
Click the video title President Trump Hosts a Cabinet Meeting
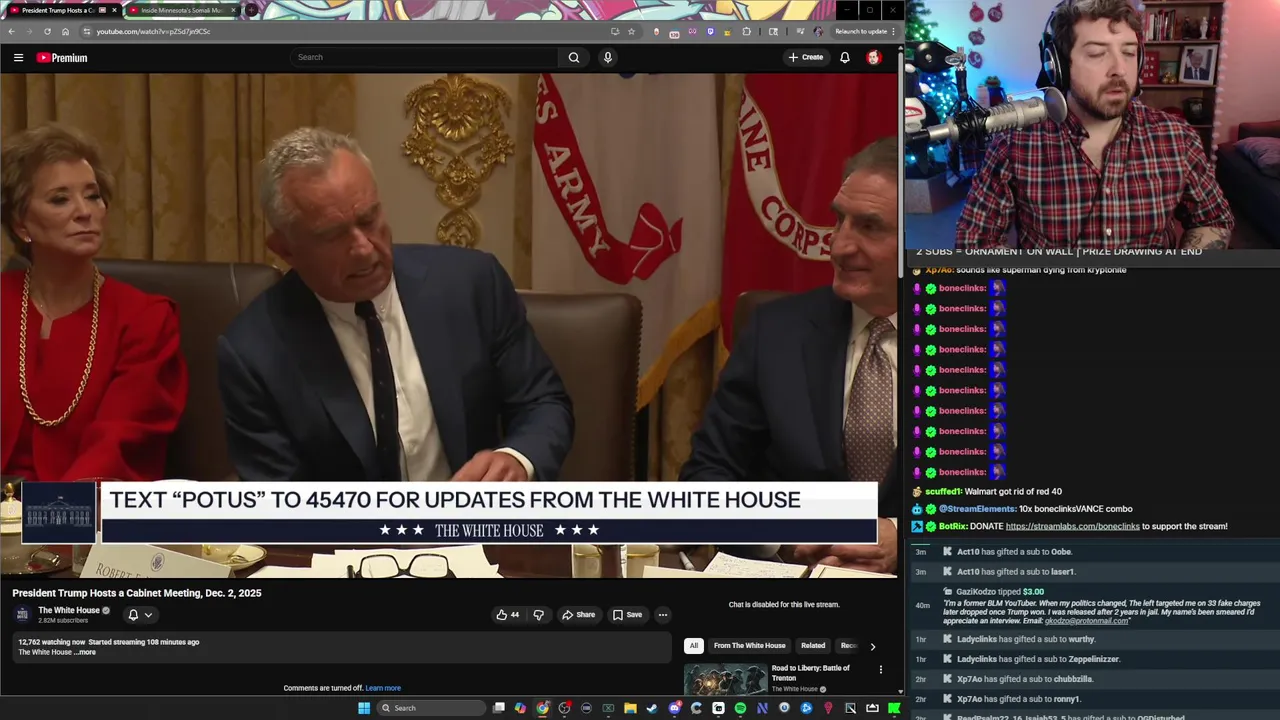tap(137, 593)
